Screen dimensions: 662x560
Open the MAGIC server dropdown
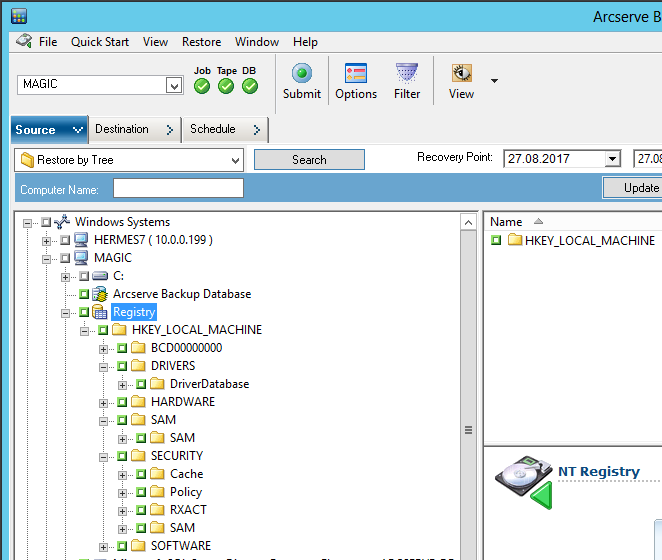click(x=174, y=86)
